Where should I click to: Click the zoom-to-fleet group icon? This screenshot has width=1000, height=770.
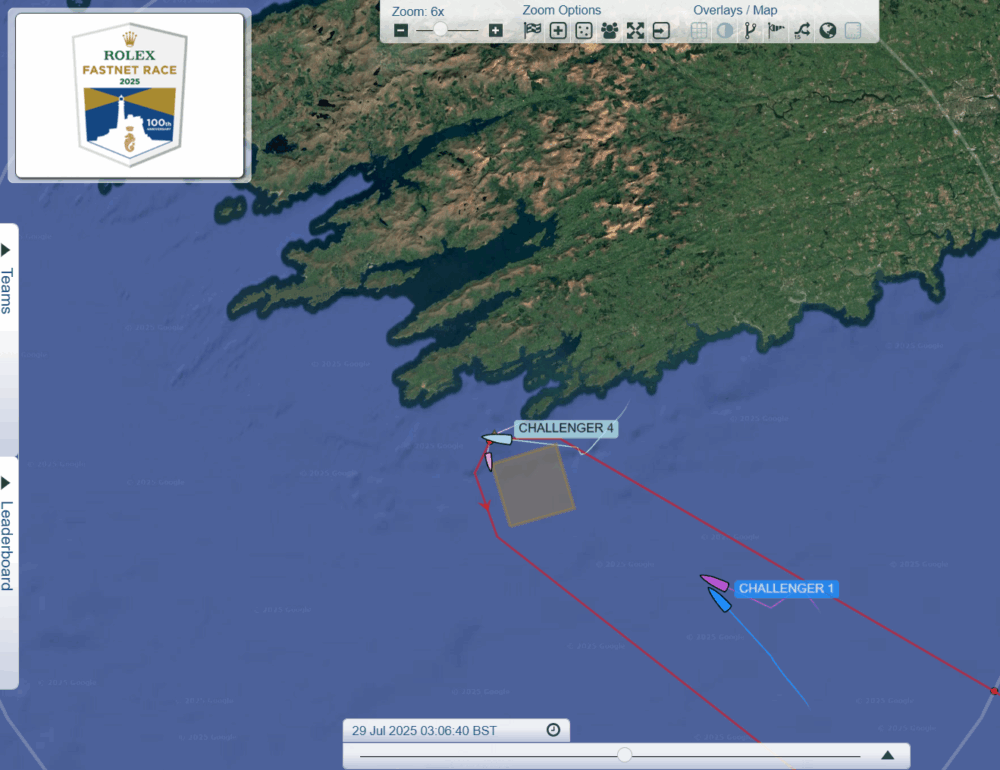point(609,30)
